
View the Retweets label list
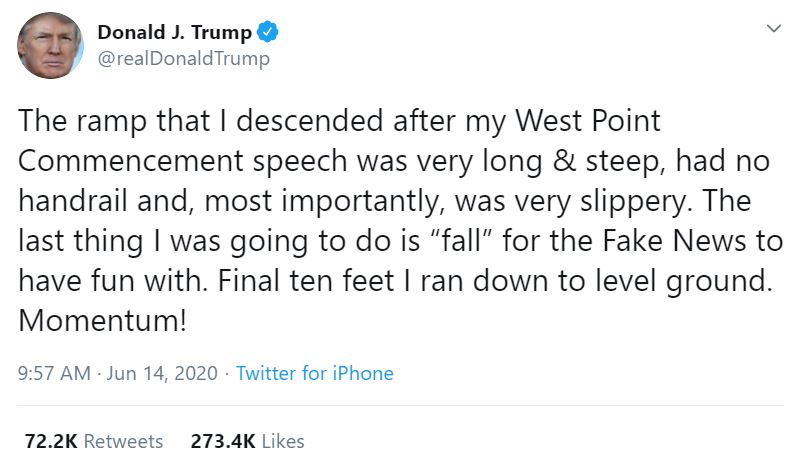[x=123, y=441]
